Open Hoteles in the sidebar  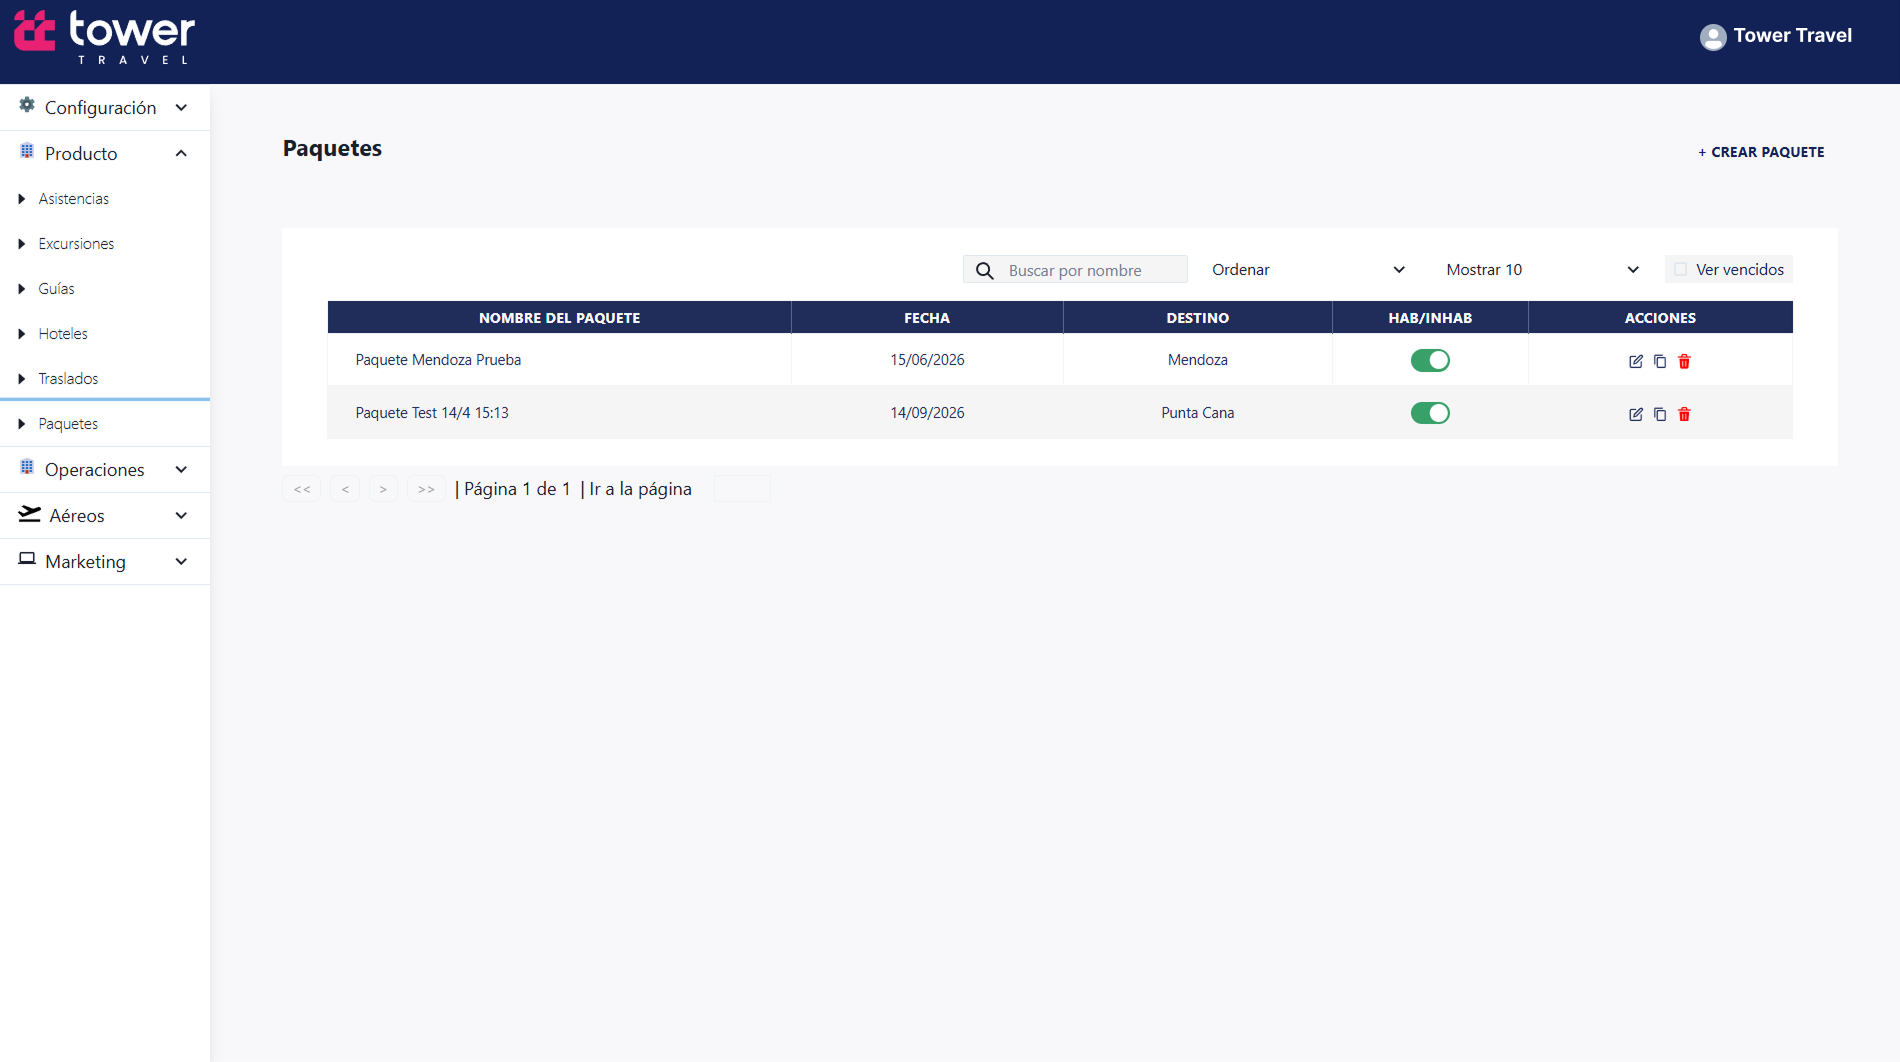coord(62,333)
